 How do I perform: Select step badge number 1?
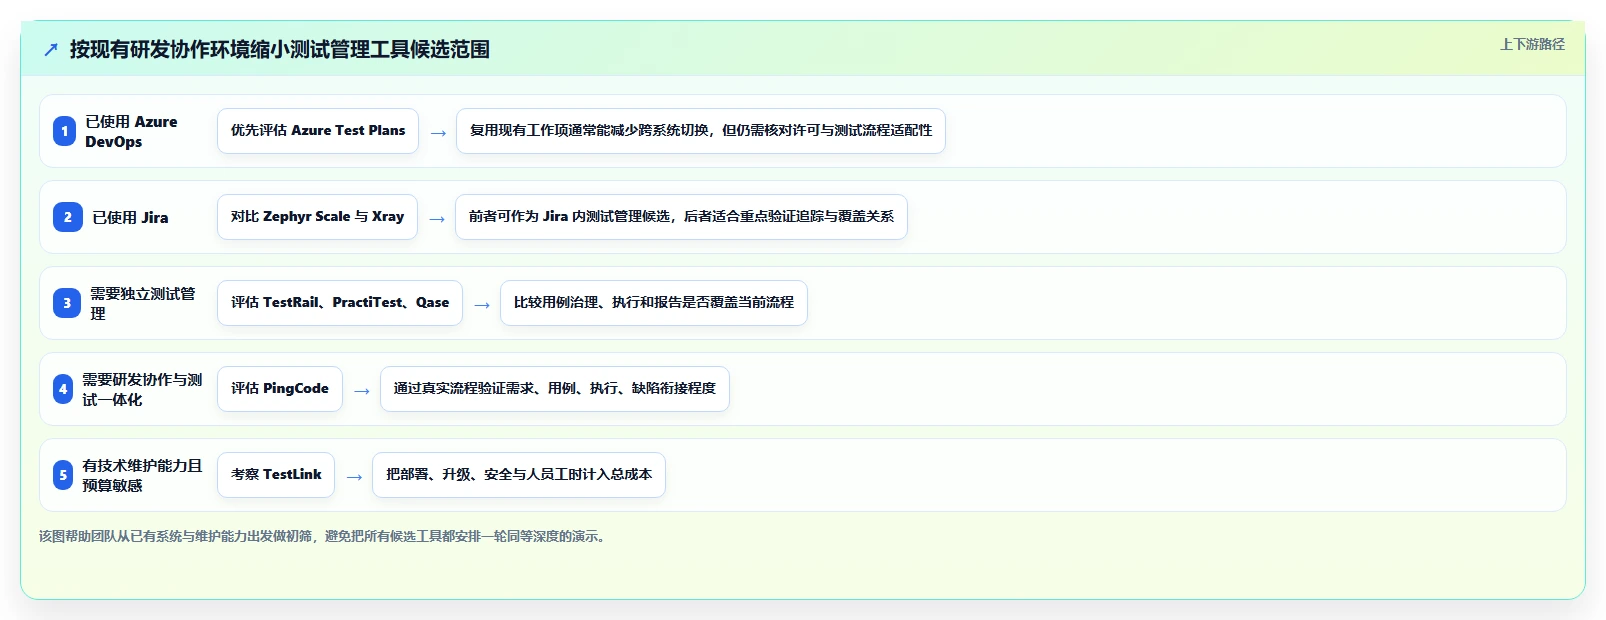[64, 131]
